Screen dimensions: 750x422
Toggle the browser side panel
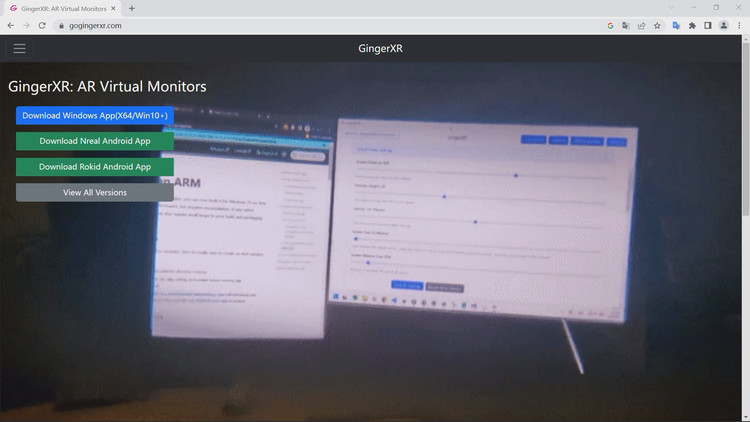click(x=708, y=26)
